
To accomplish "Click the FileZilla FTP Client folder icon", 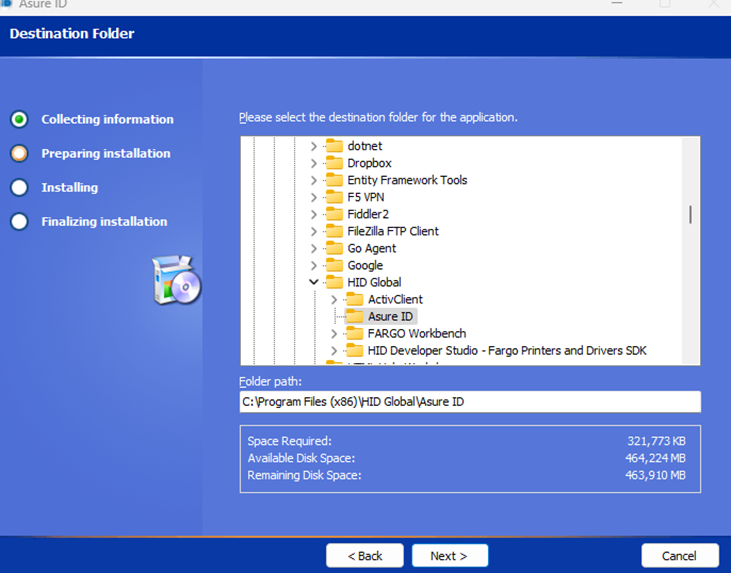I will [x=334, y=231].
